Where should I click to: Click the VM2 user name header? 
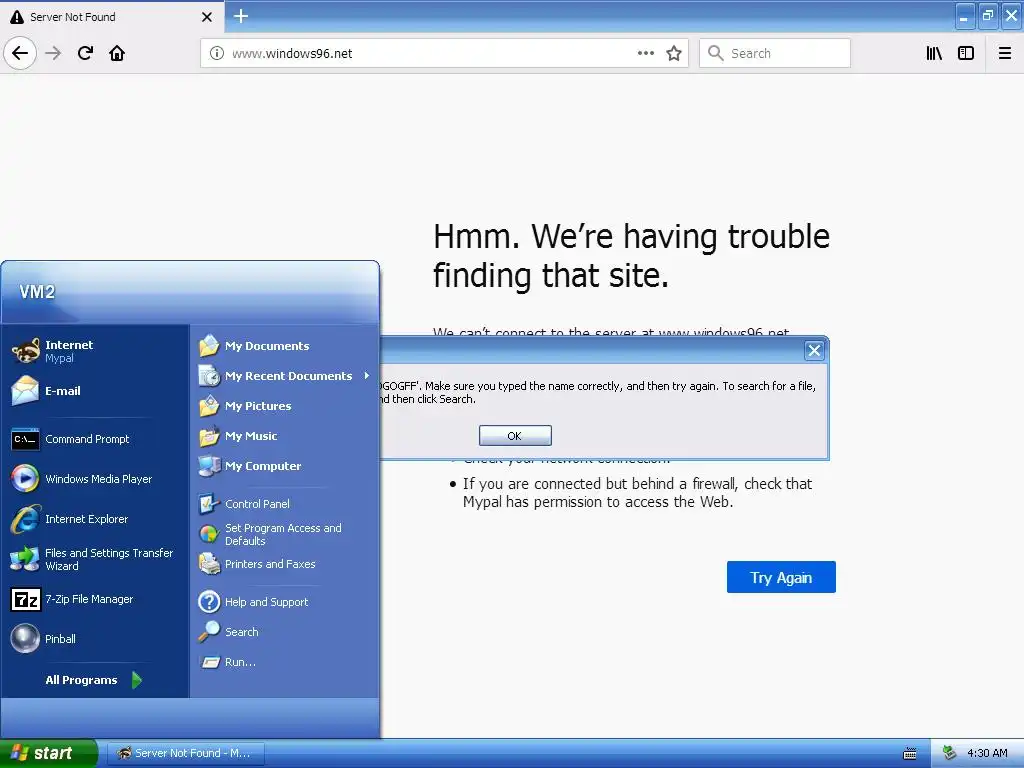pos(37,291)
